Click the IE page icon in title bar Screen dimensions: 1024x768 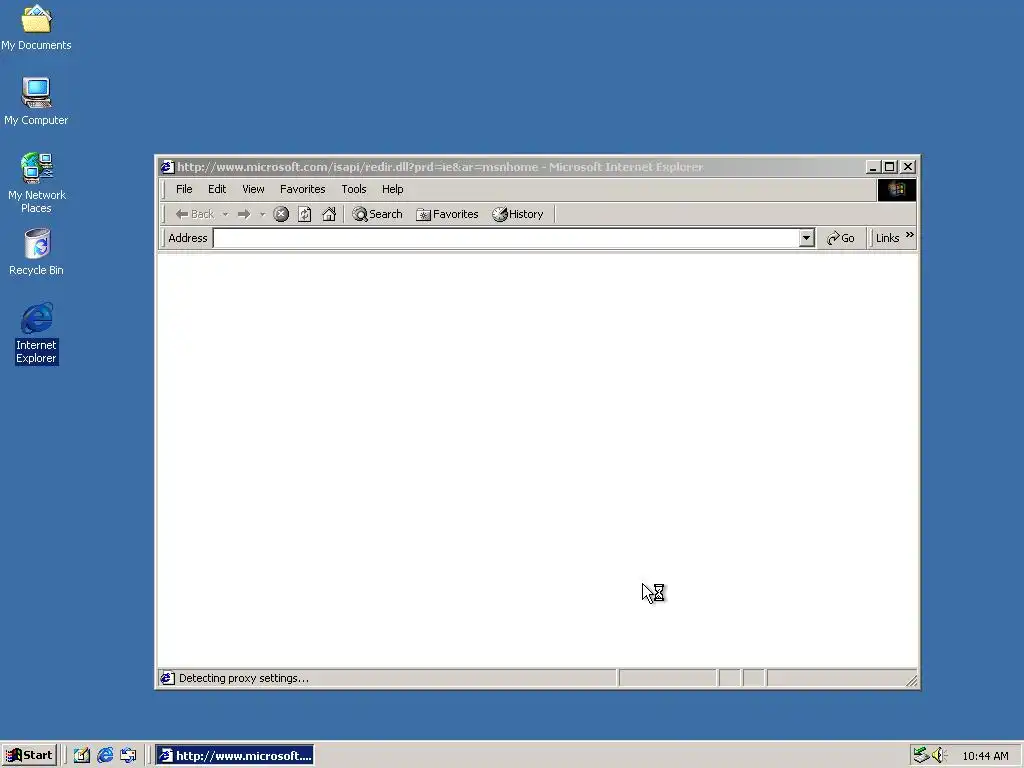168,167
